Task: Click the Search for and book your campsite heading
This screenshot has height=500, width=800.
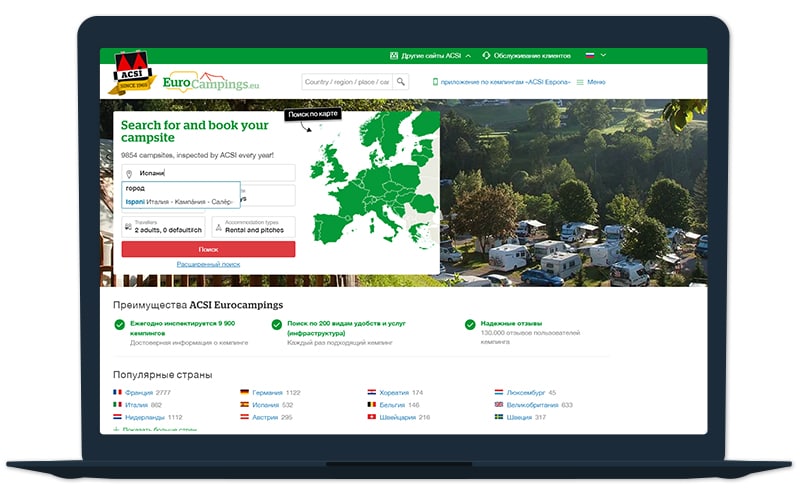Action: 194,131
